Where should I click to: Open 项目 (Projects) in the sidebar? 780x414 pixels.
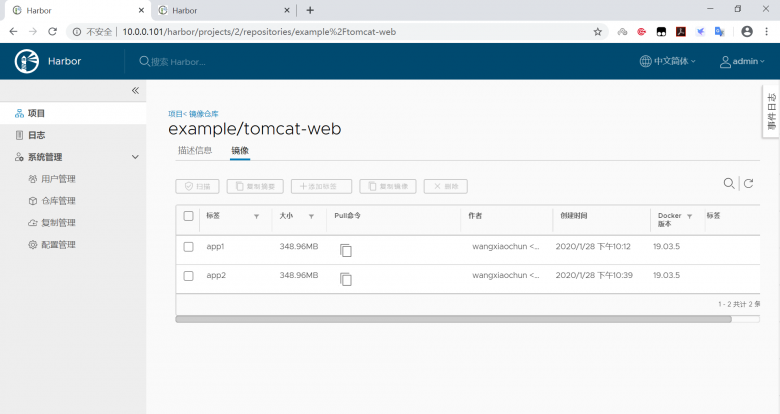pyautogui.click(x=73, y=113)
